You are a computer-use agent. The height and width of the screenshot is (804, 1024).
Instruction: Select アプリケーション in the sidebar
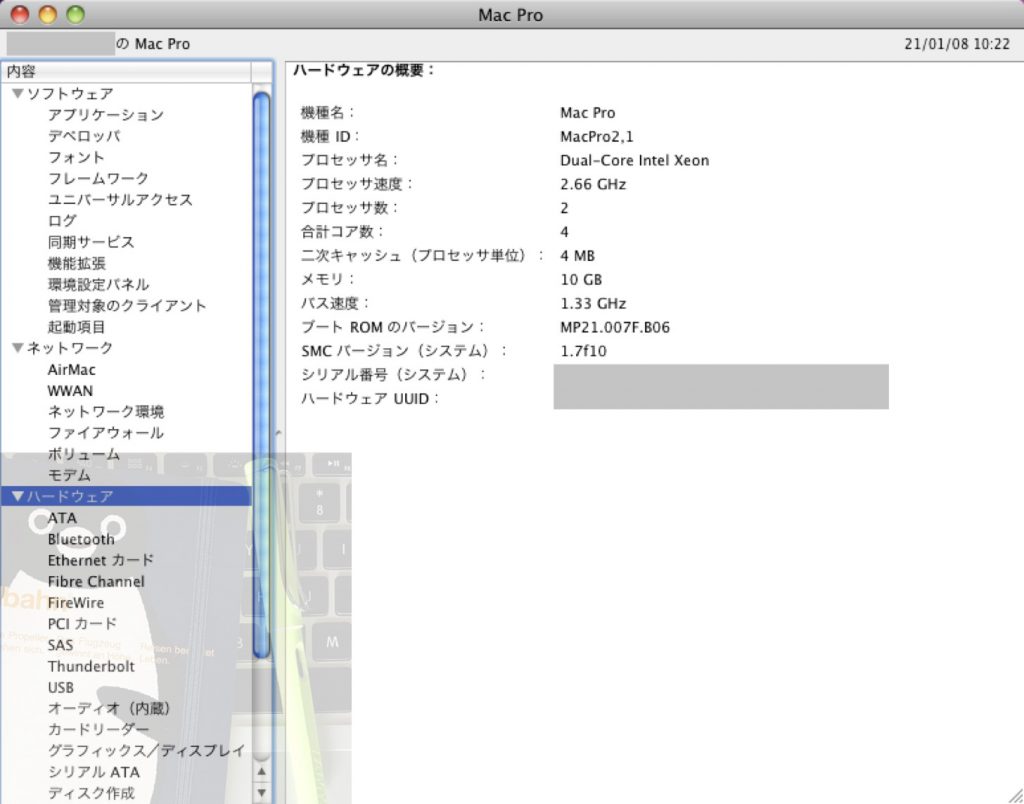tap(106, 115)
